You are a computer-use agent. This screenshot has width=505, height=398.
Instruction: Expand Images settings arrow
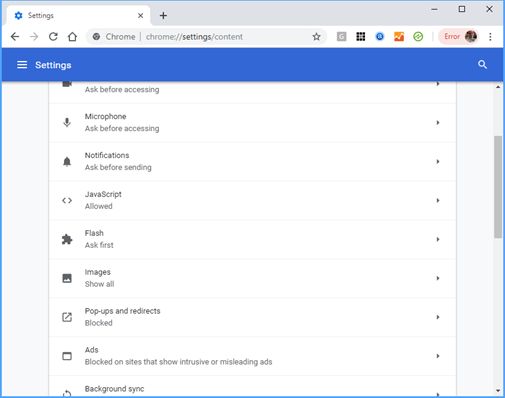pos(438,278)
